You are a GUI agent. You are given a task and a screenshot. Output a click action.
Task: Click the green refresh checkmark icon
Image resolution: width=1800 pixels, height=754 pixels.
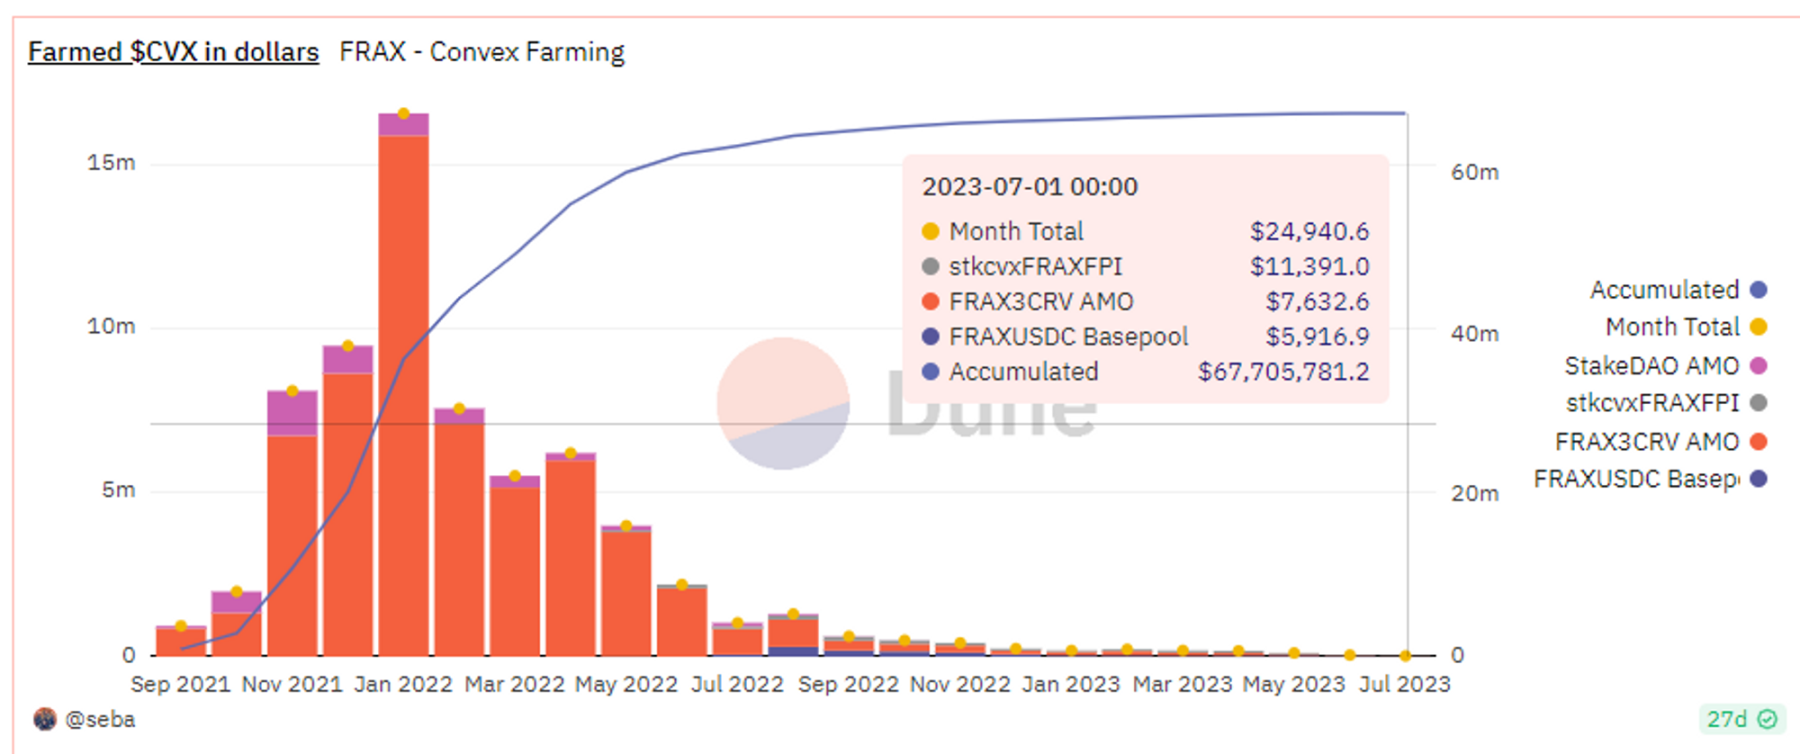[x=1768, y=719]
